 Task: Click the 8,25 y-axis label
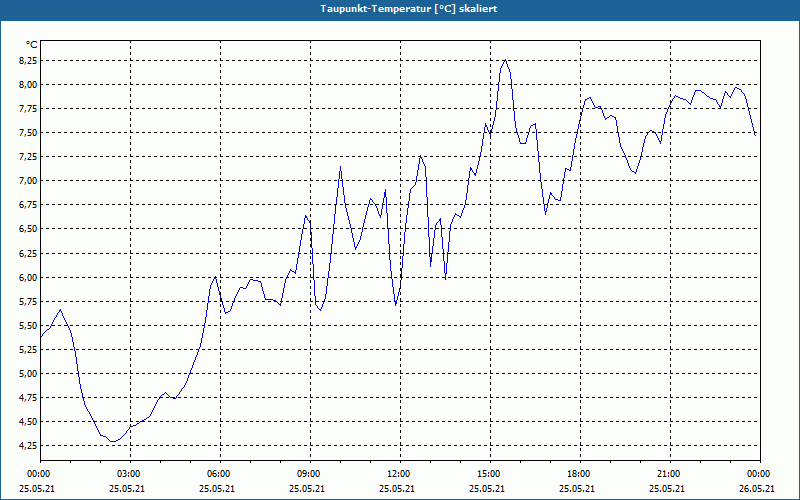click(28, 61)
